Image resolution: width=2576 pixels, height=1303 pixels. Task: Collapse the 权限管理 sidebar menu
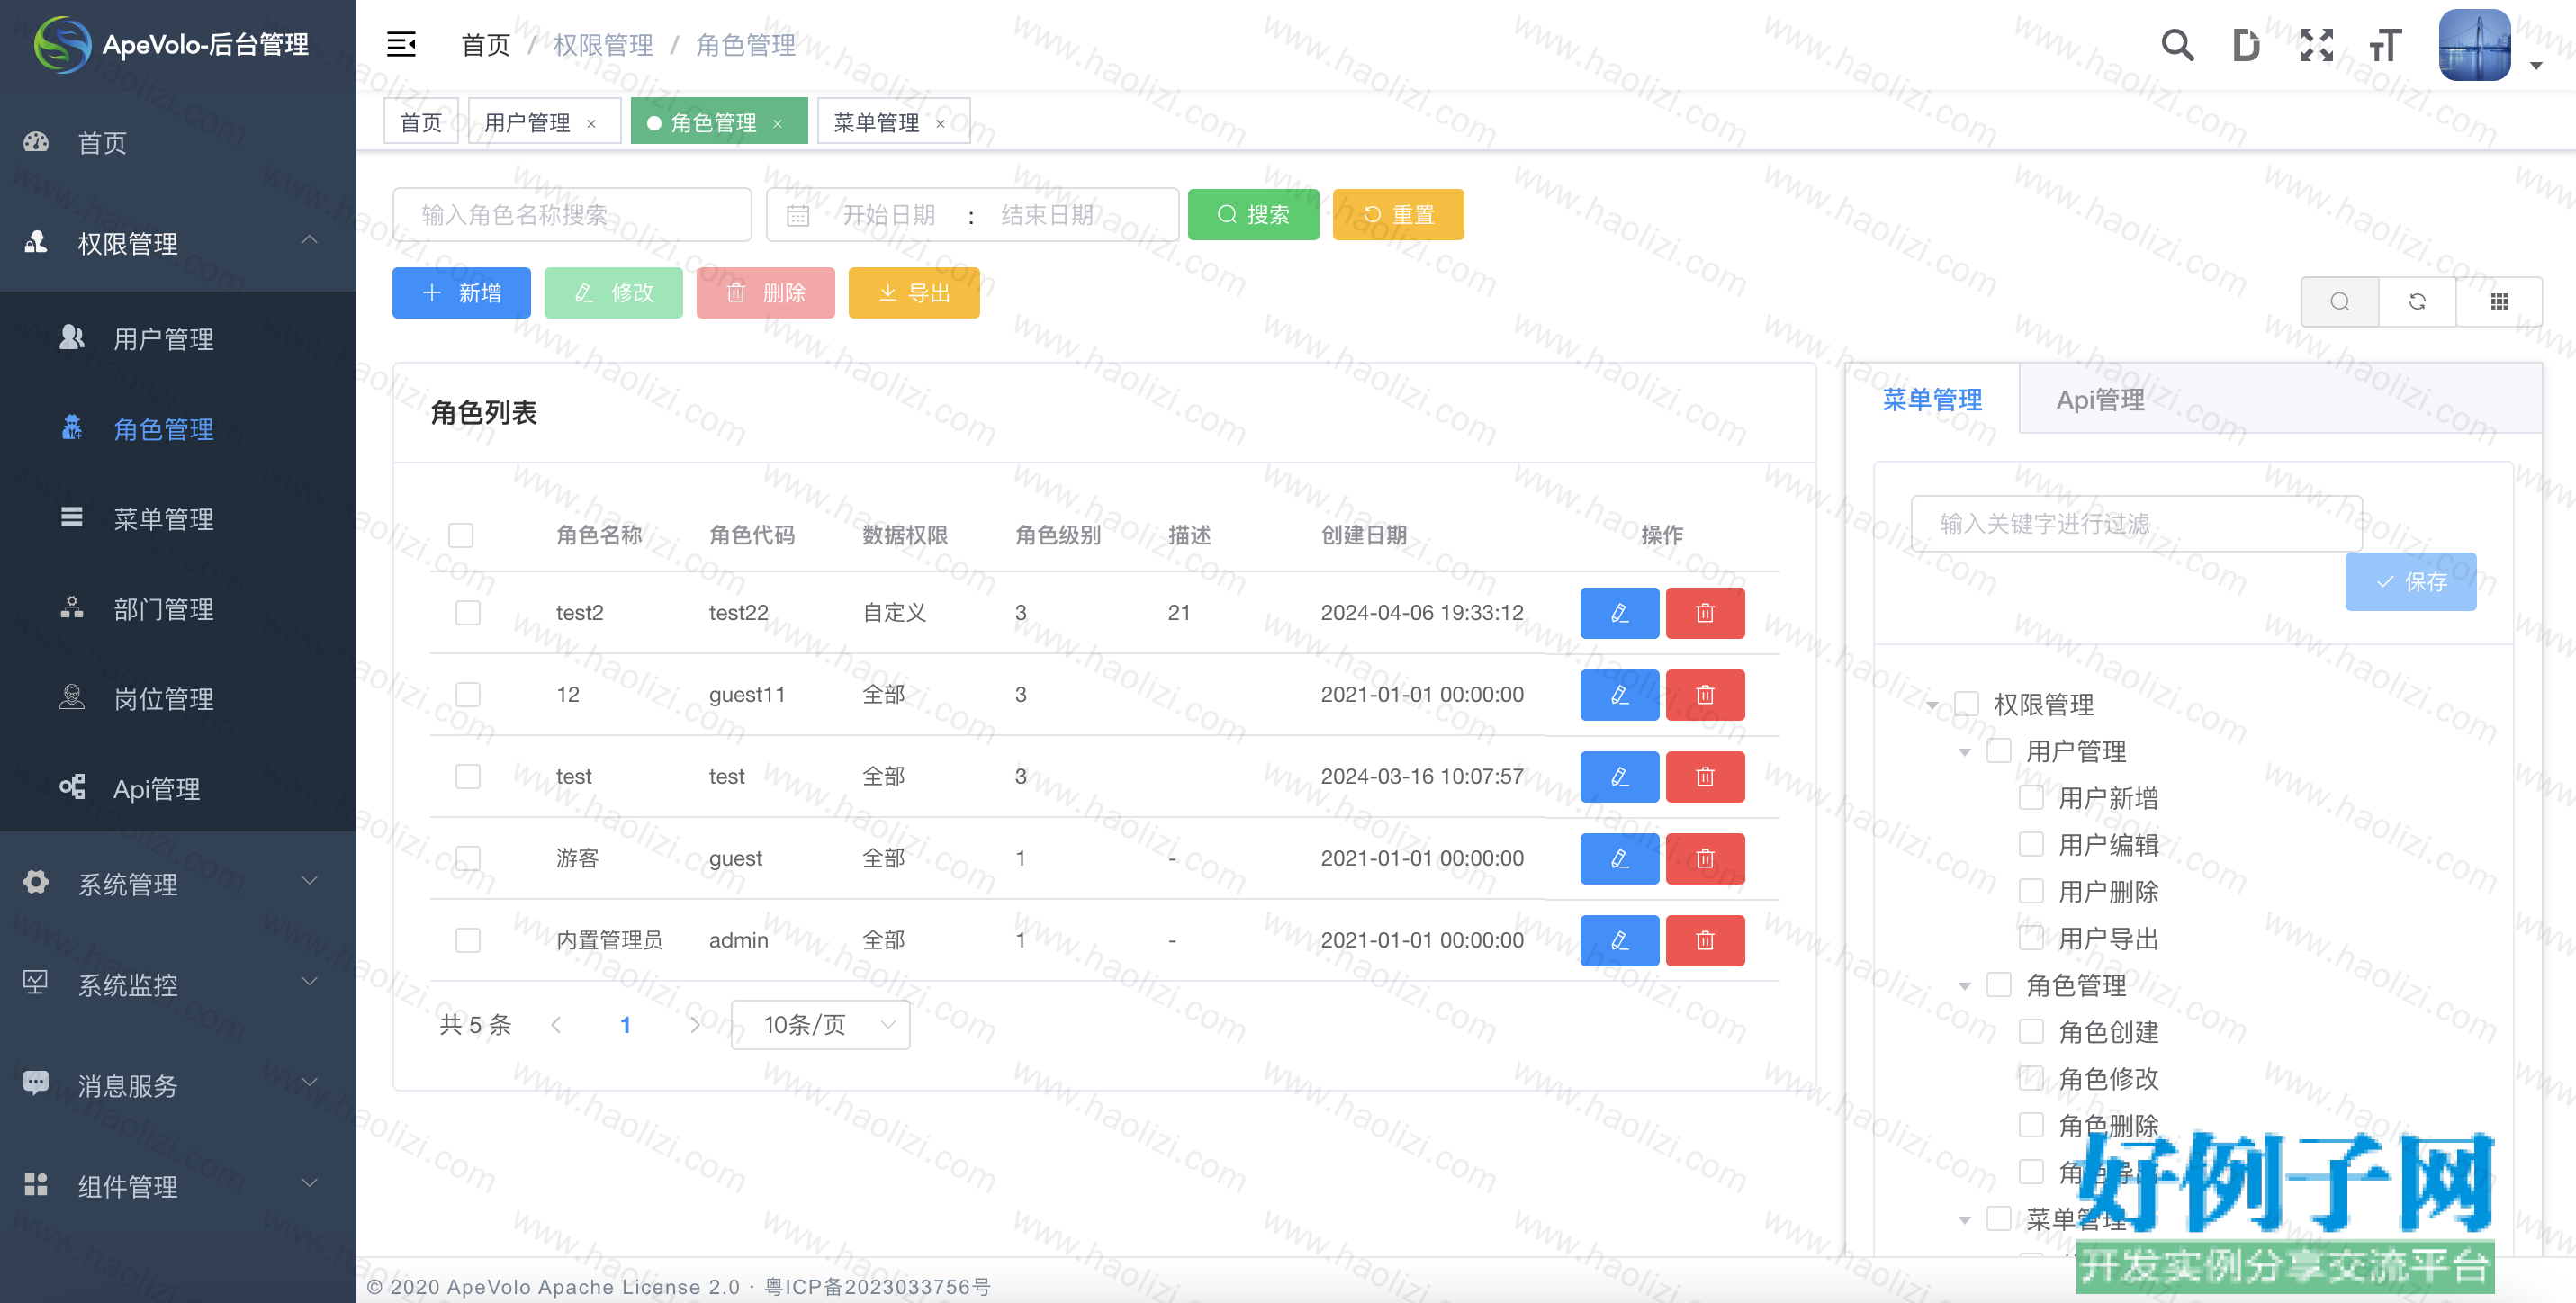(178, 242)
